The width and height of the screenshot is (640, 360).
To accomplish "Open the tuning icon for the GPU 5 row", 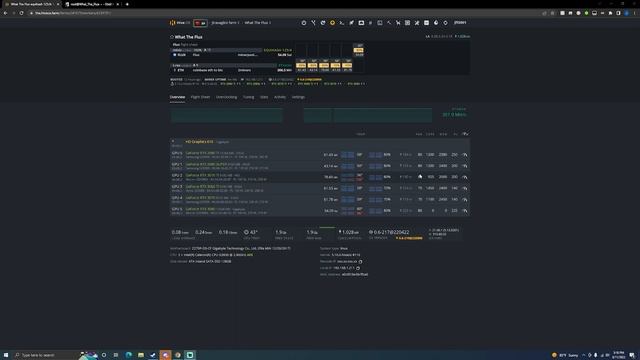I will (464, 211).
